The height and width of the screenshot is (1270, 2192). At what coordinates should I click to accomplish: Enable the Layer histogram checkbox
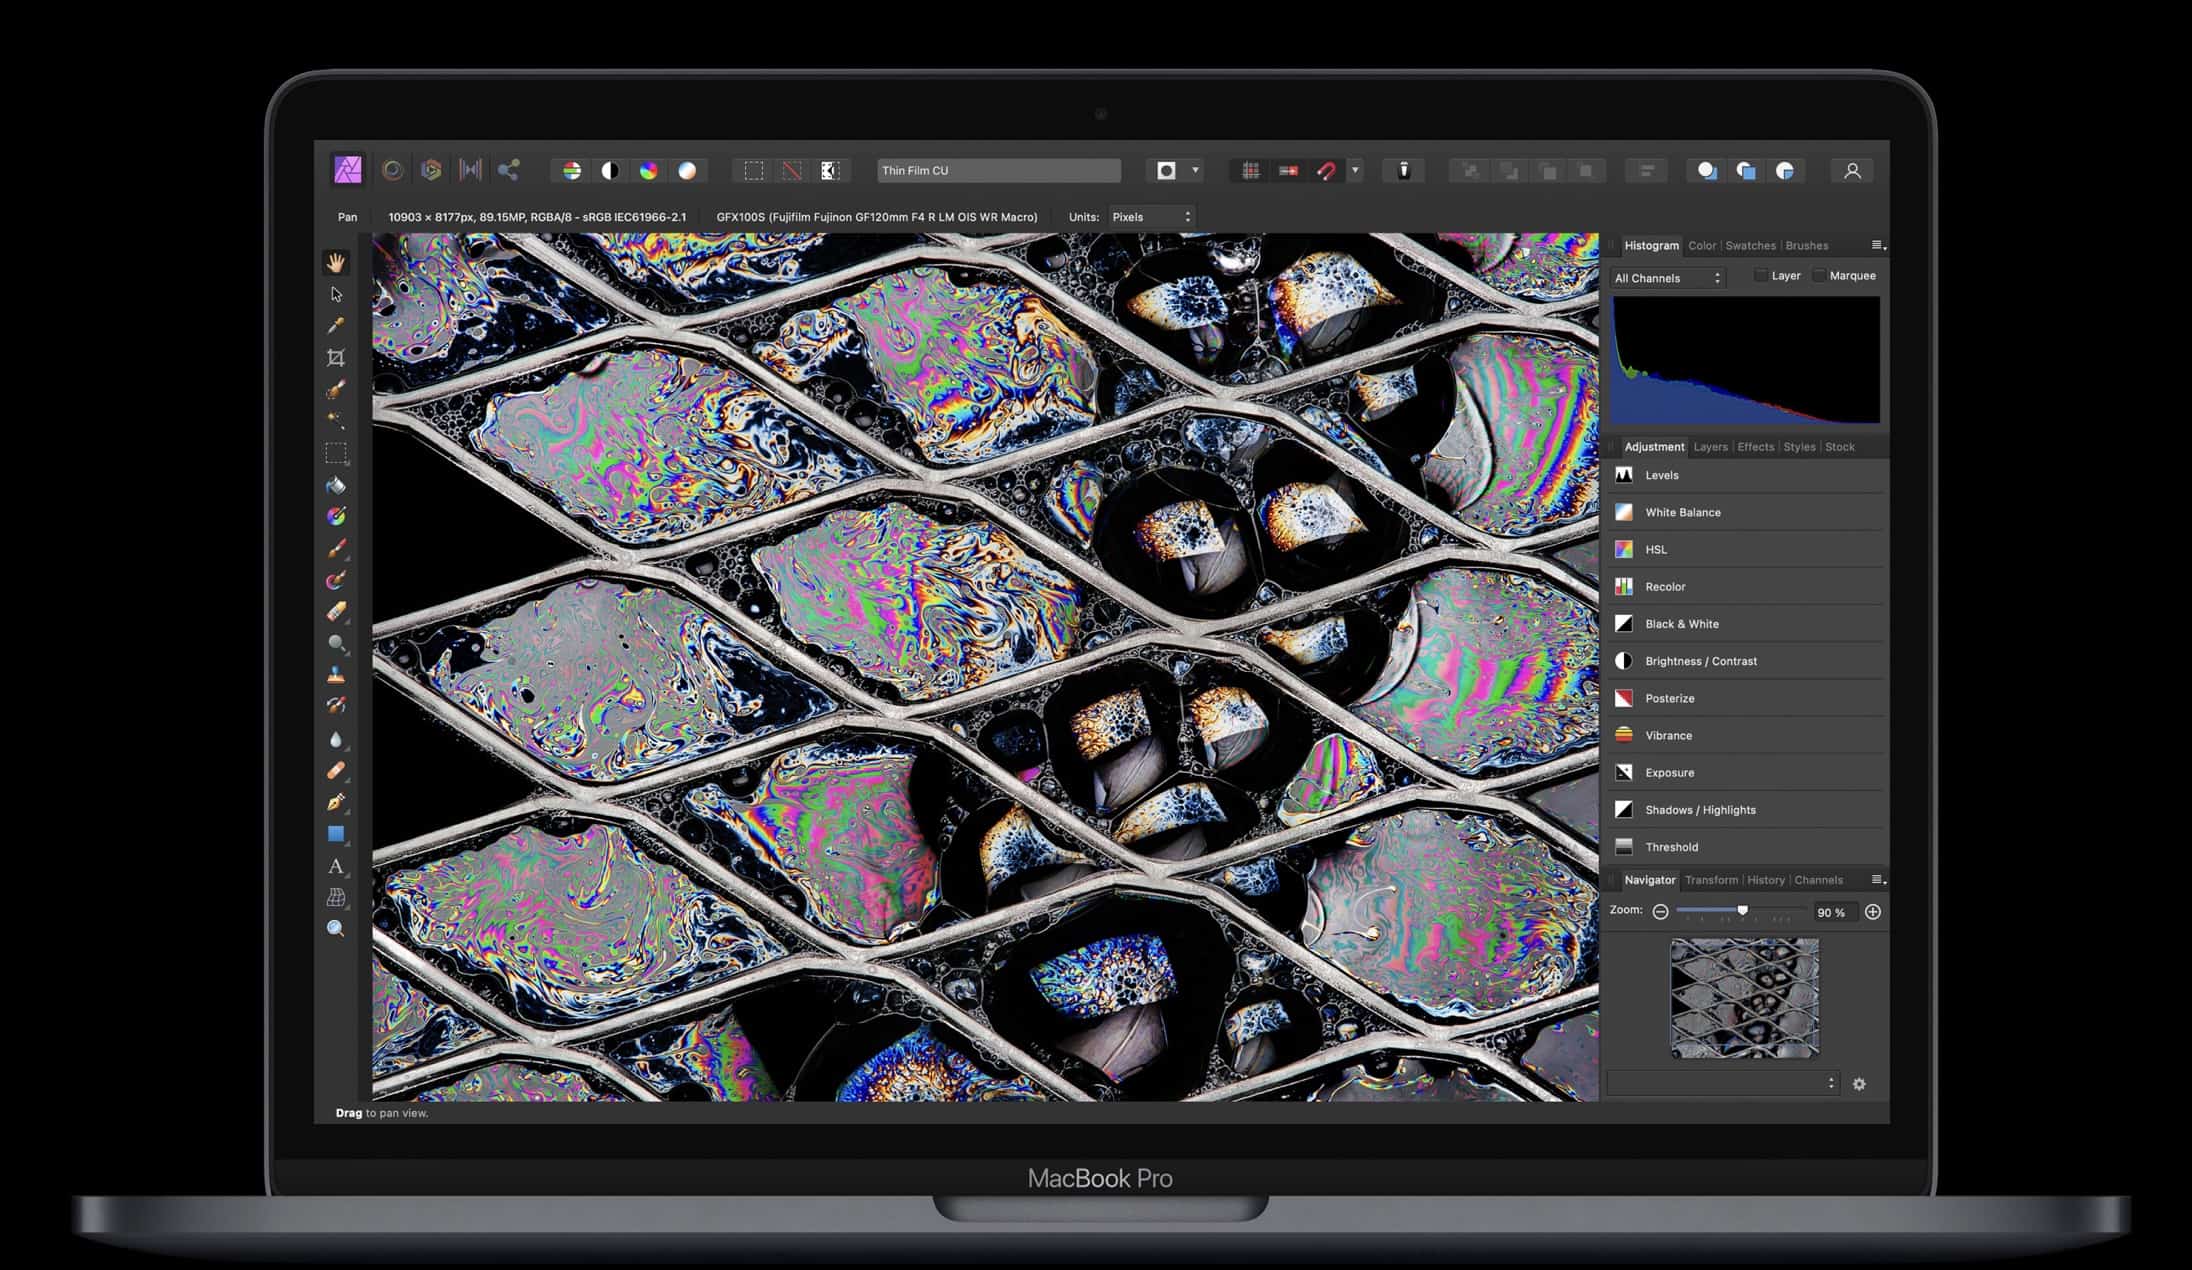pos(1762,276)
